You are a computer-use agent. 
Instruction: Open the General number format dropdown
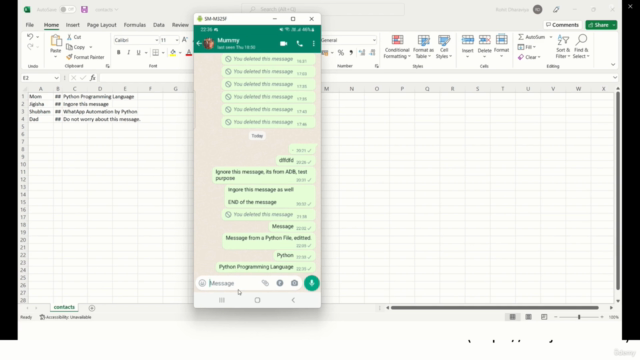(374, 40)
